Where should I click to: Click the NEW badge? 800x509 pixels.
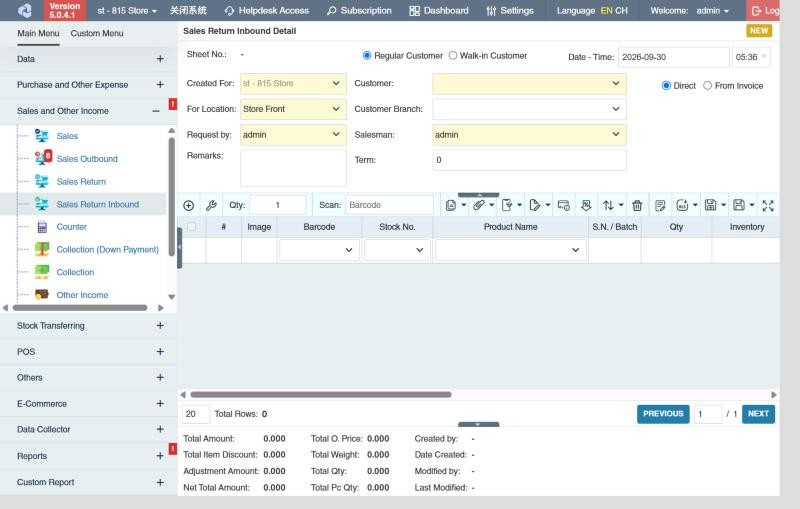(x=759, y=31)
